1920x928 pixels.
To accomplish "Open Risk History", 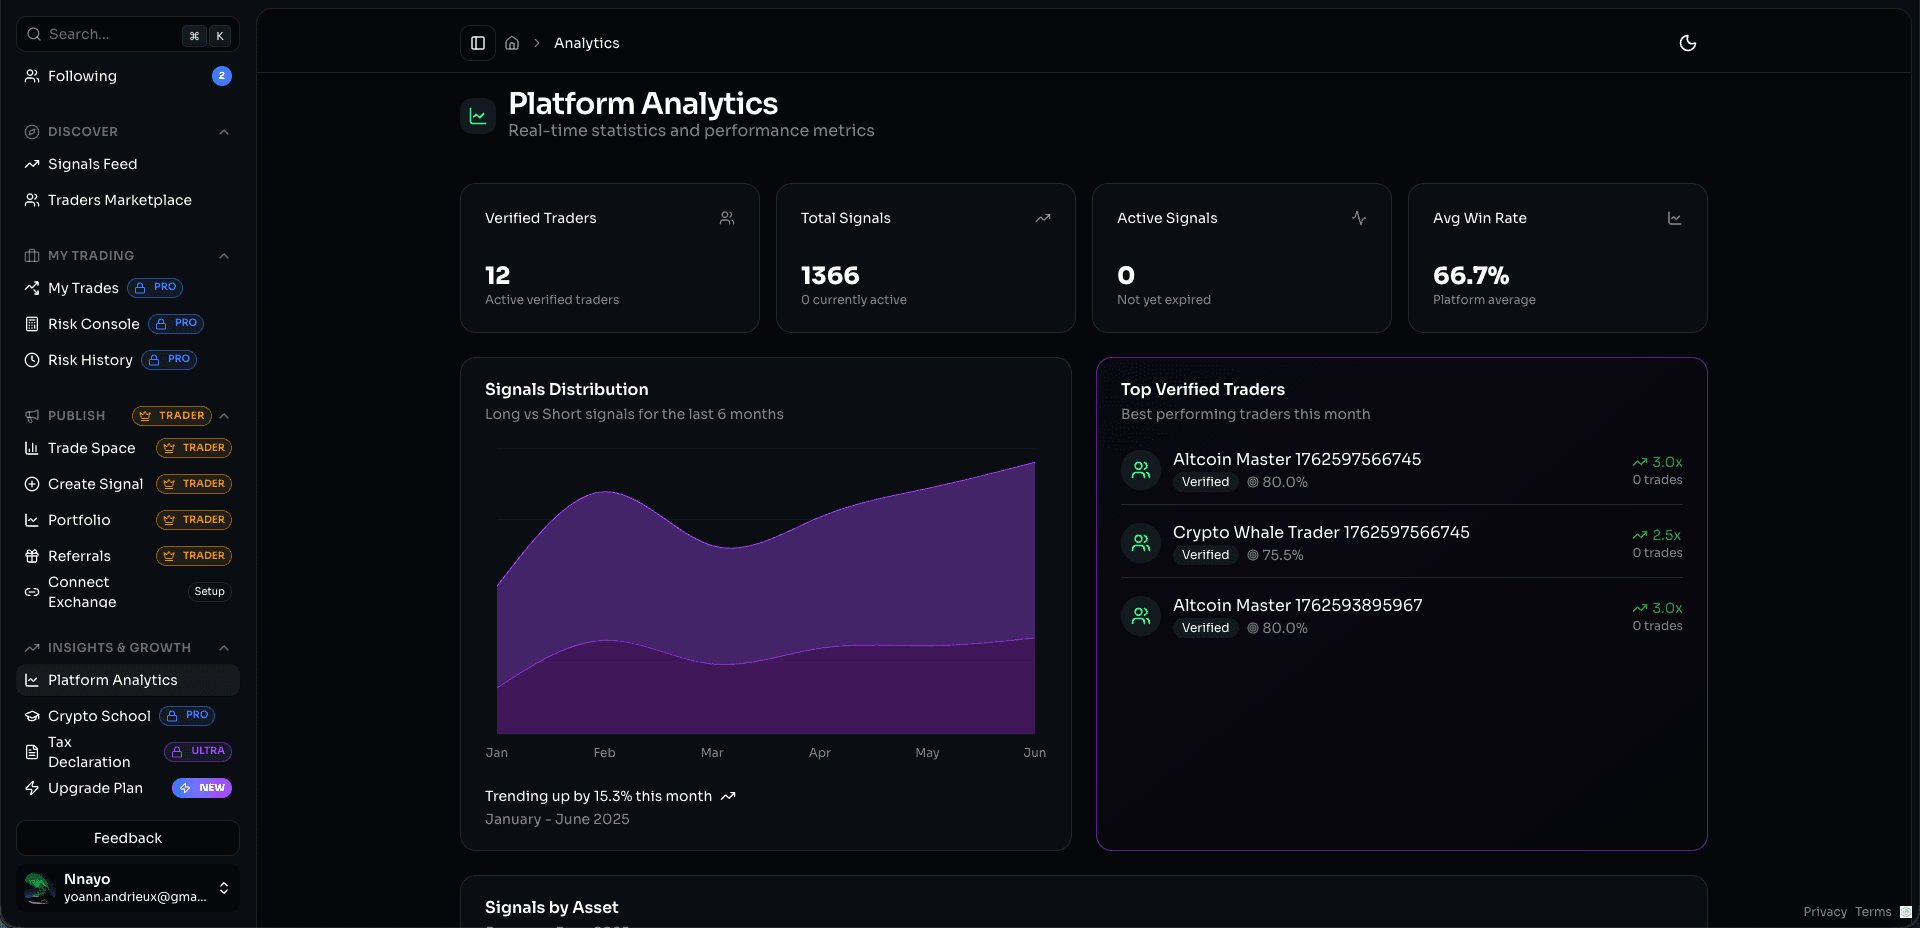I will 128,360.
